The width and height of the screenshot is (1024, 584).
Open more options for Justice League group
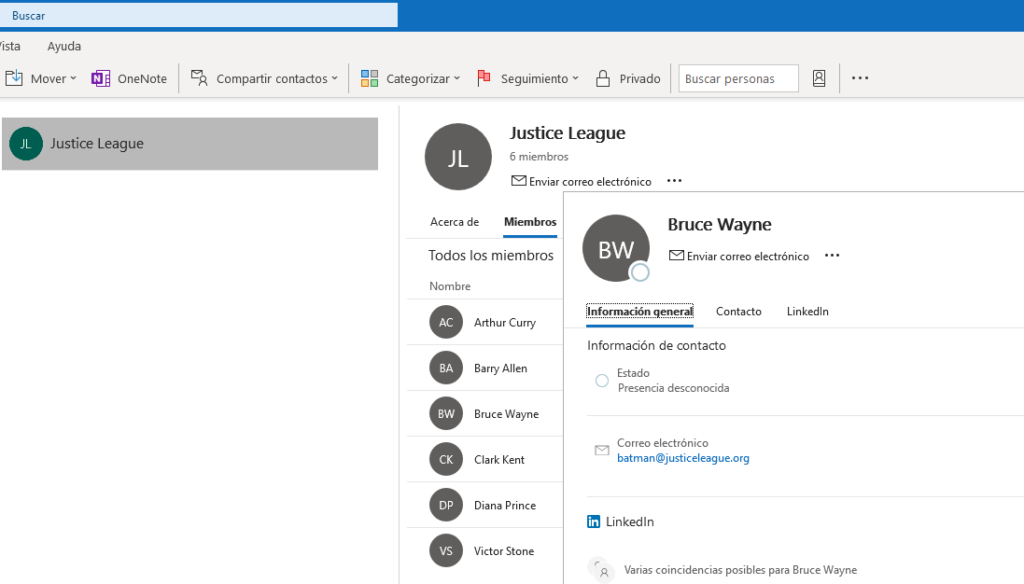674,181
